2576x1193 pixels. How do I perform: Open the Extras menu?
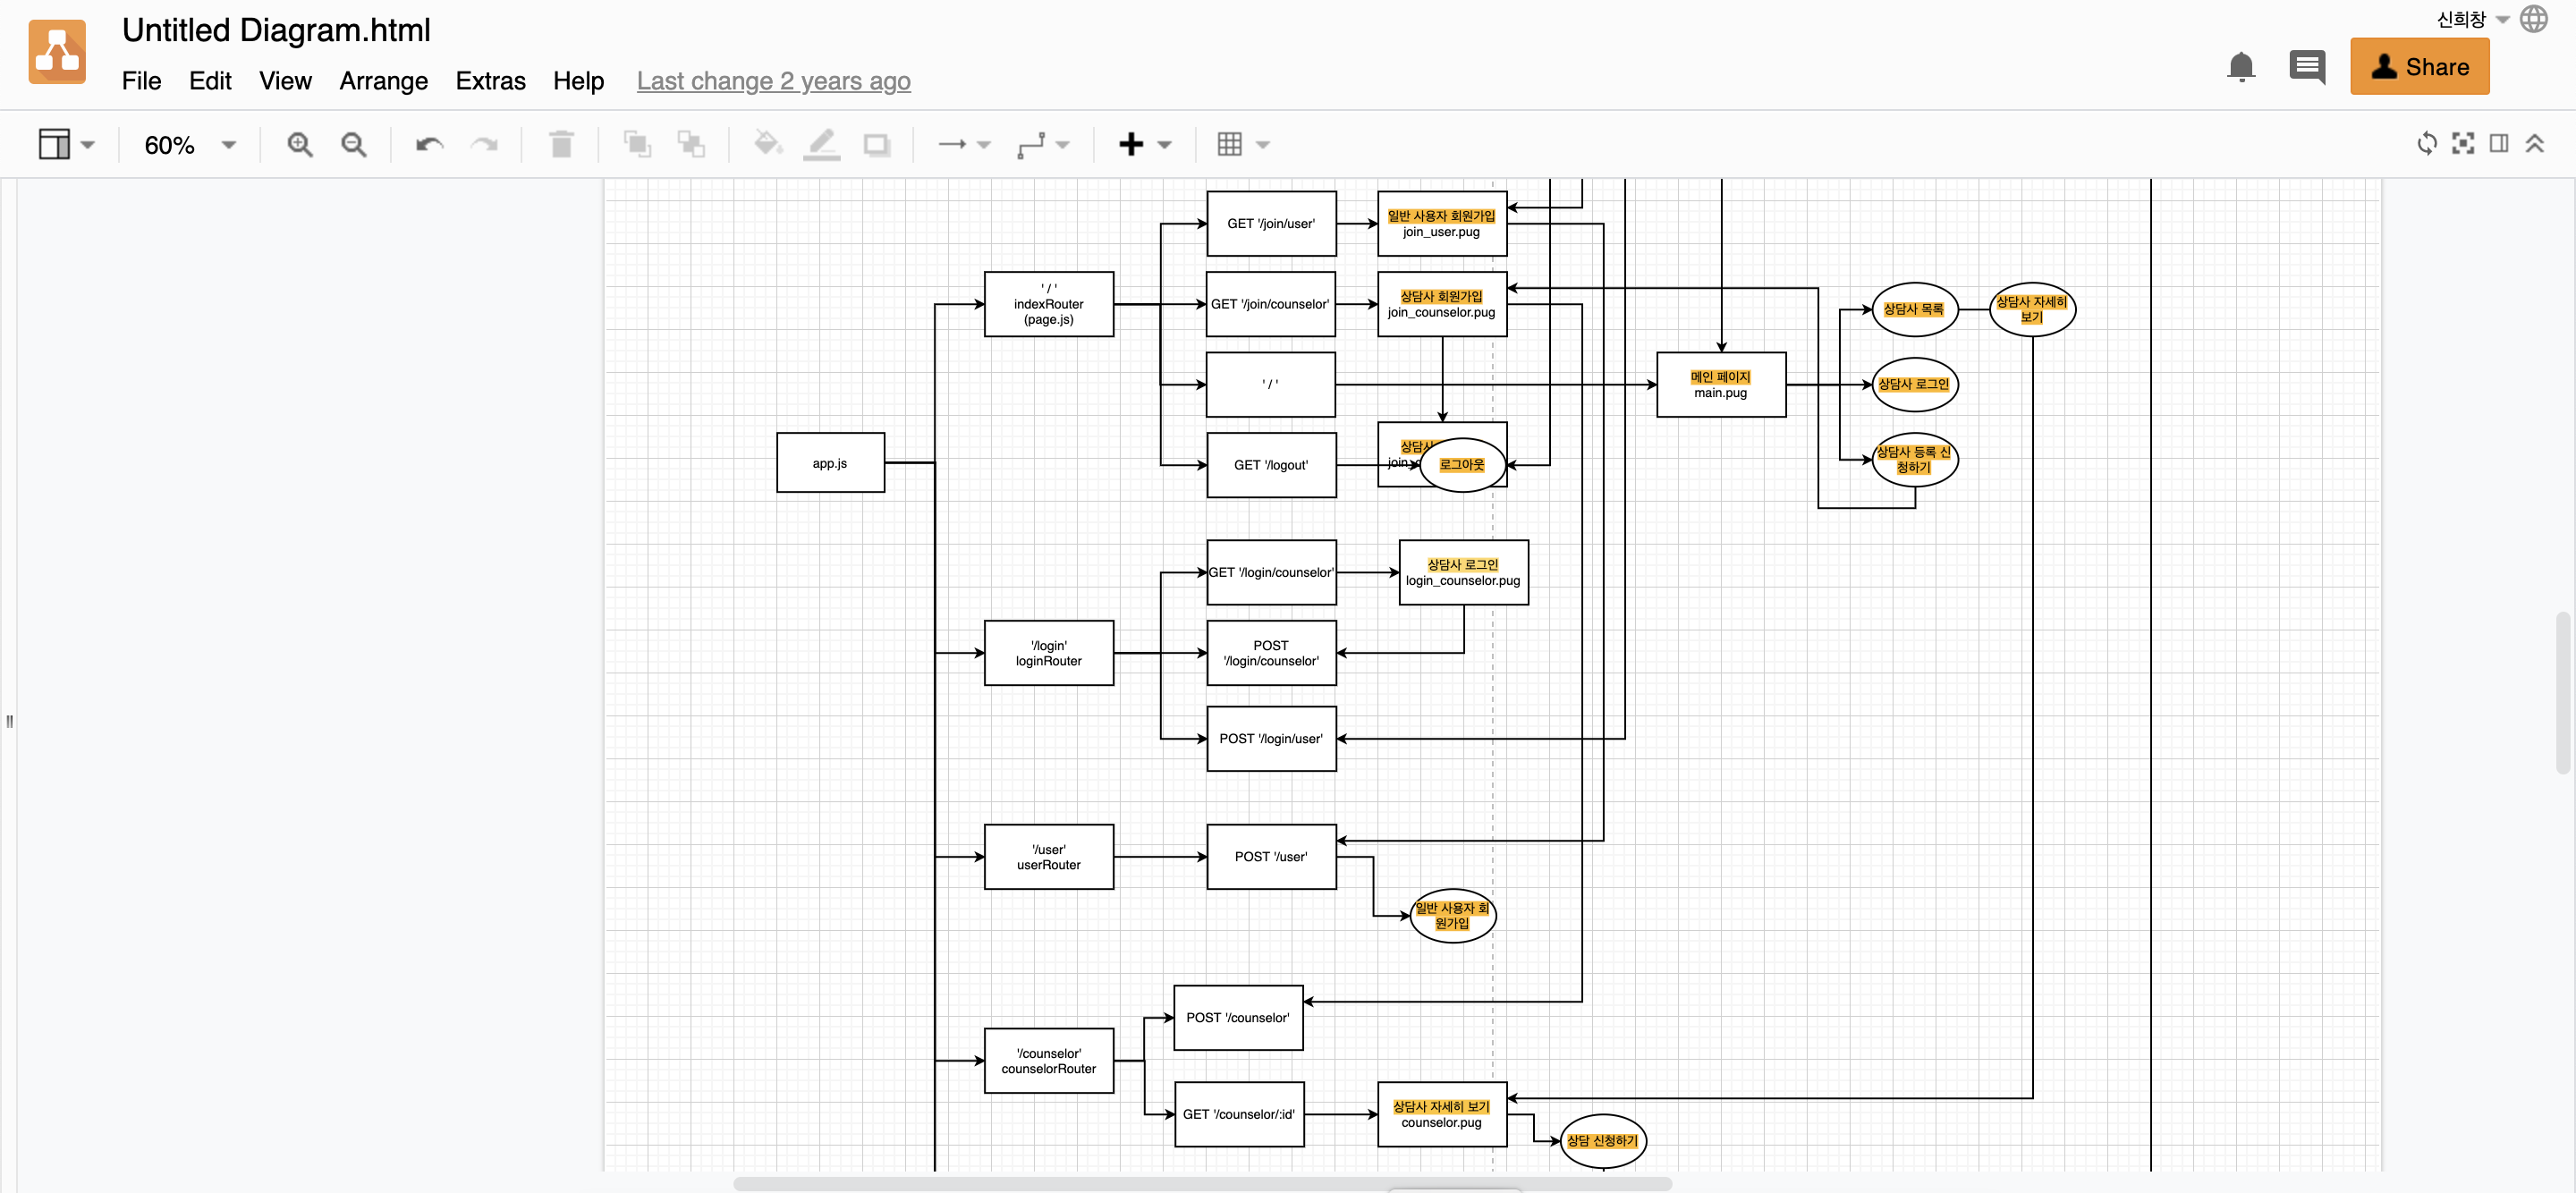pyautogui.click(x=490, y=81)
